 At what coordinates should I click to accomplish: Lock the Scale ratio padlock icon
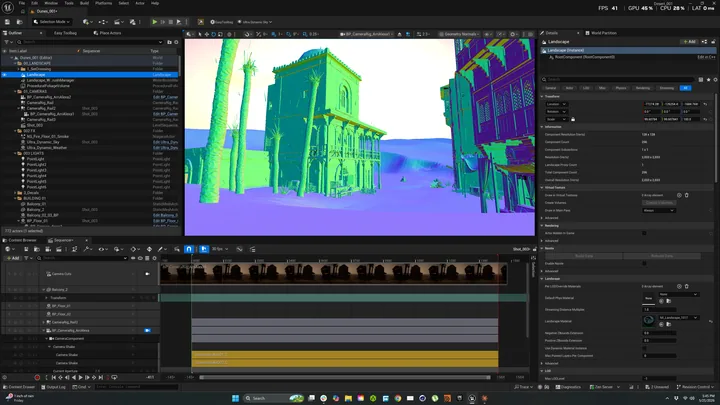coord(573,119)
